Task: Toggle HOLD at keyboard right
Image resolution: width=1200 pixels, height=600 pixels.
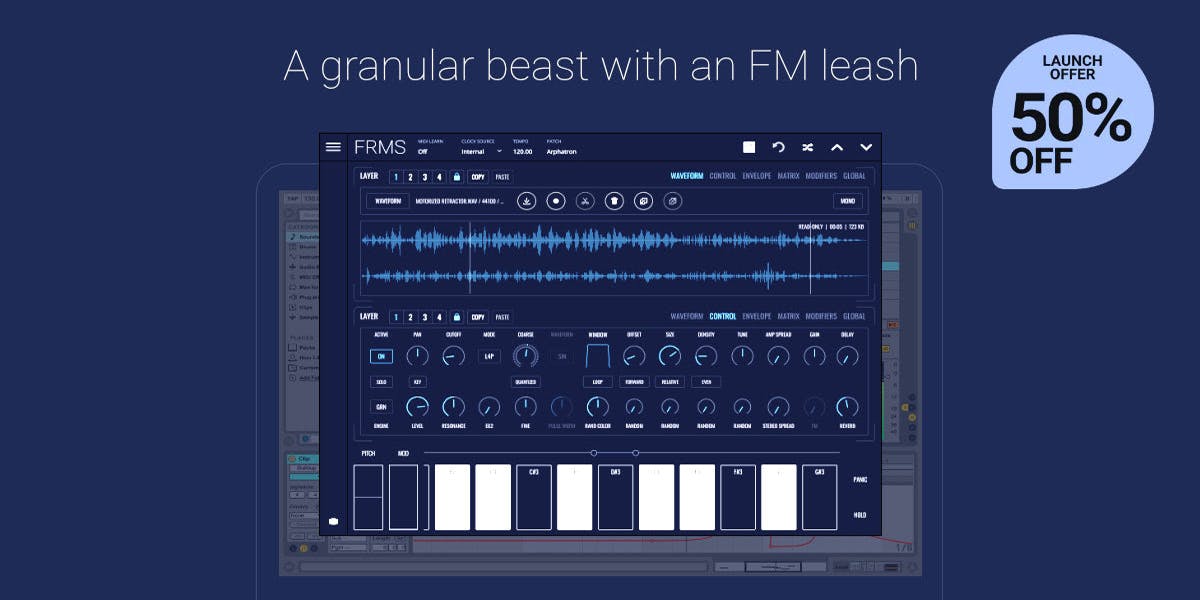Action: click(860, 514)
